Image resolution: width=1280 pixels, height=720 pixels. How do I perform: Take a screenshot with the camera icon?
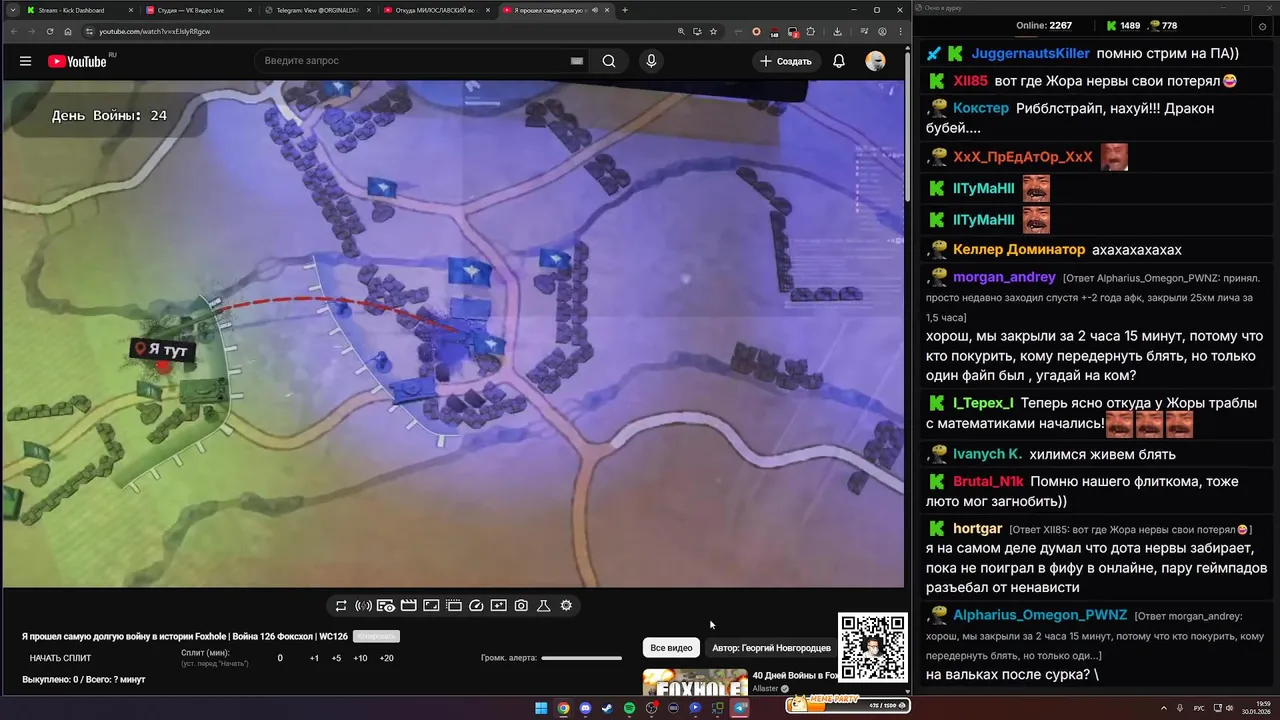pos(521,605)
